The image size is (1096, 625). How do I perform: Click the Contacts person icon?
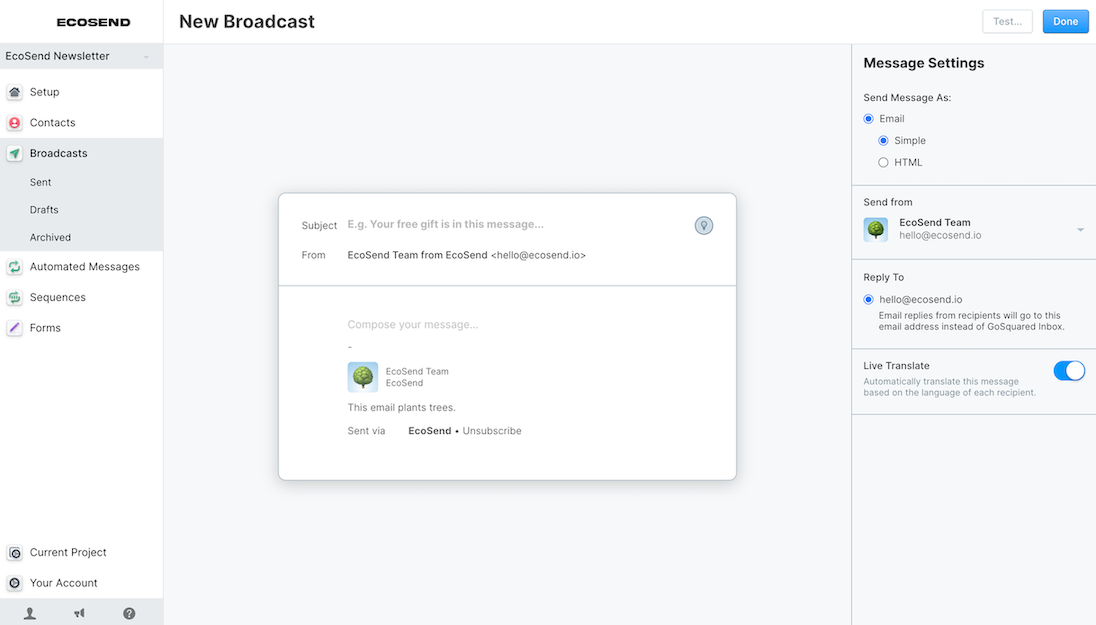[15, 123]
